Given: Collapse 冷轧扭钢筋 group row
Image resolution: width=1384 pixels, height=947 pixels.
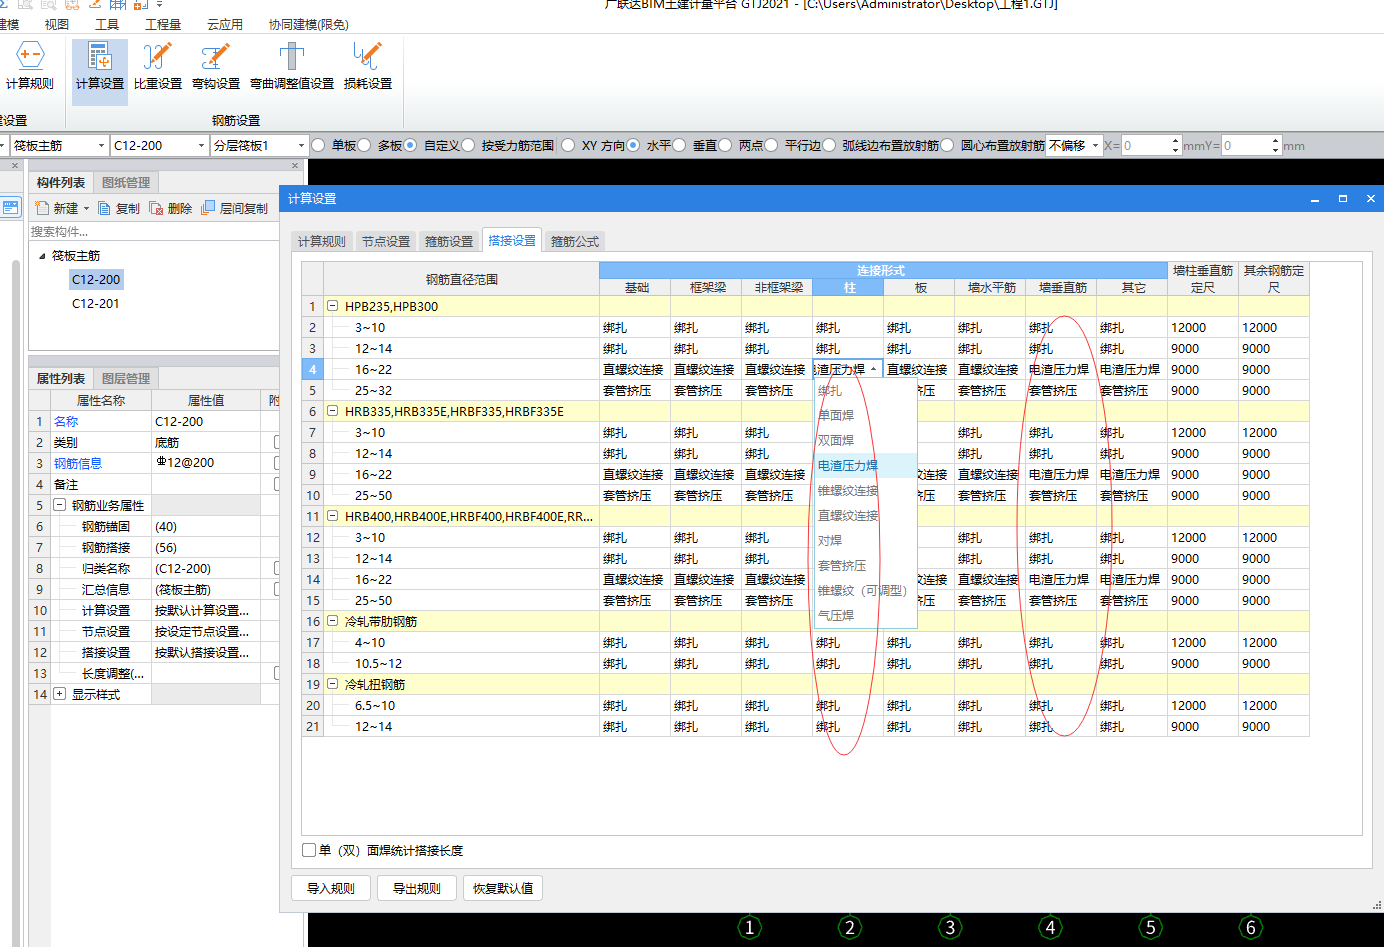Looking at the screenshot, I should (x=332, y=684).
